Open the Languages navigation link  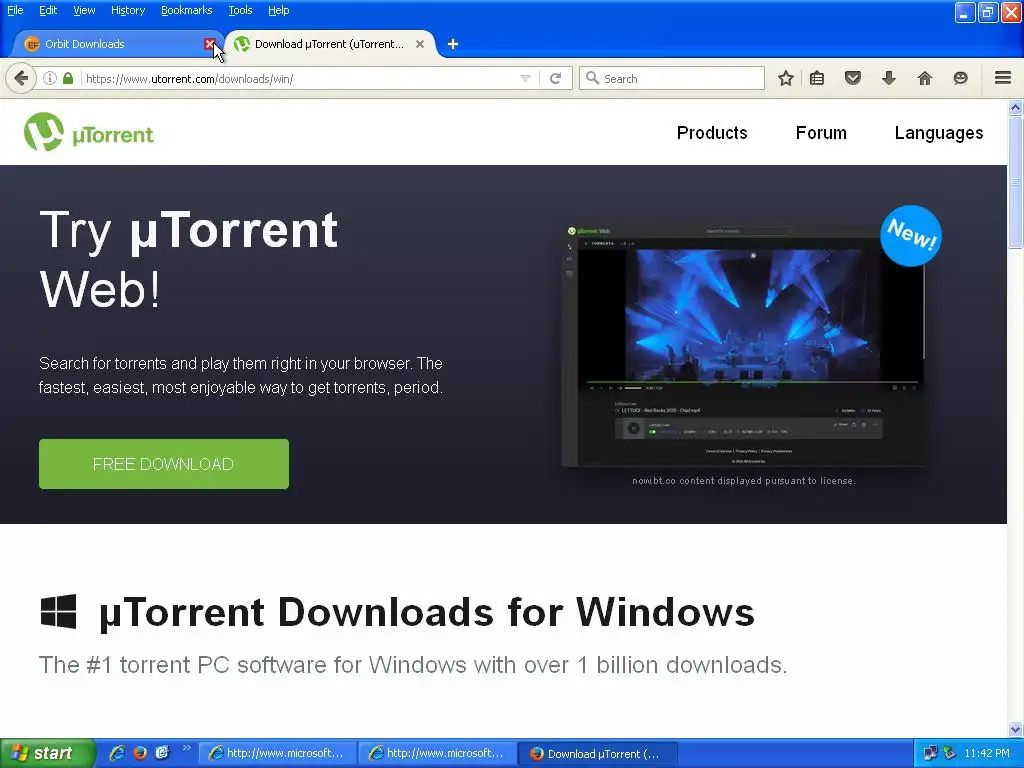[x=938, y=133]
